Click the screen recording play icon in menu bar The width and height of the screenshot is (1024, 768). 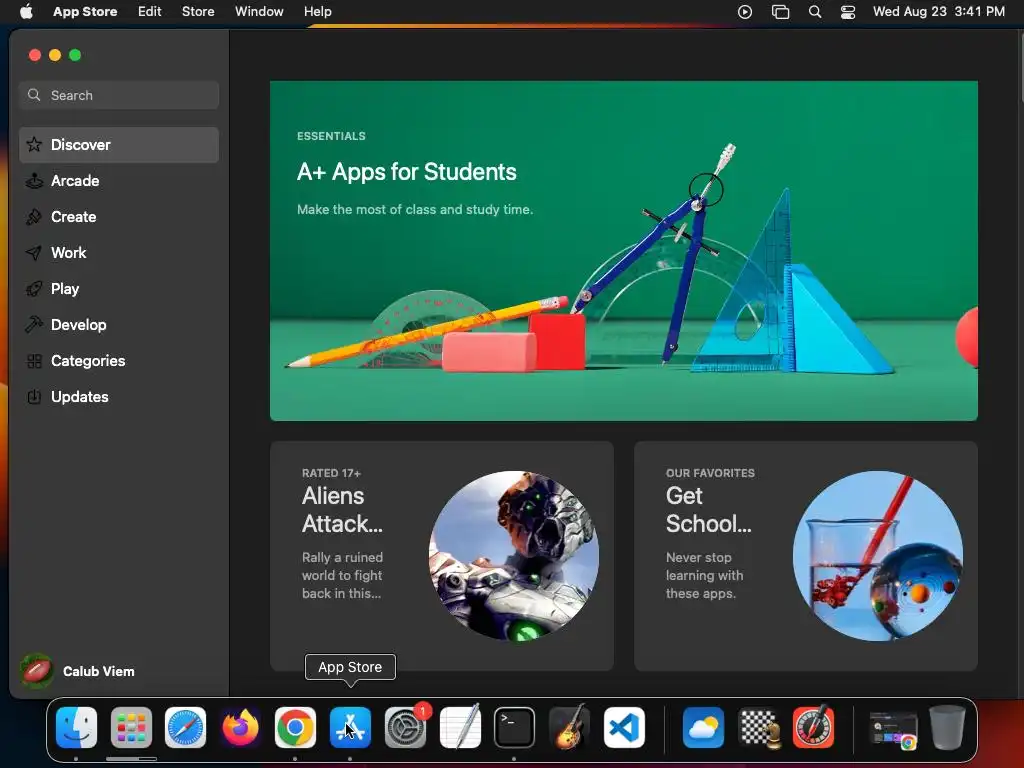(744, 11)
